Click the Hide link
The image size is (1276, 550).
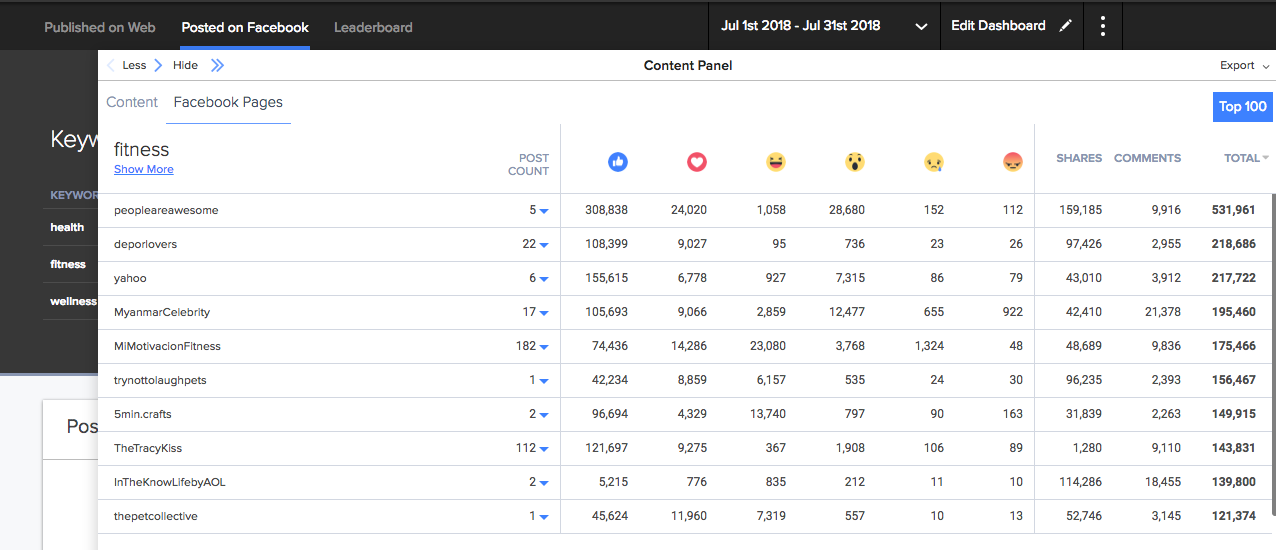185,66
